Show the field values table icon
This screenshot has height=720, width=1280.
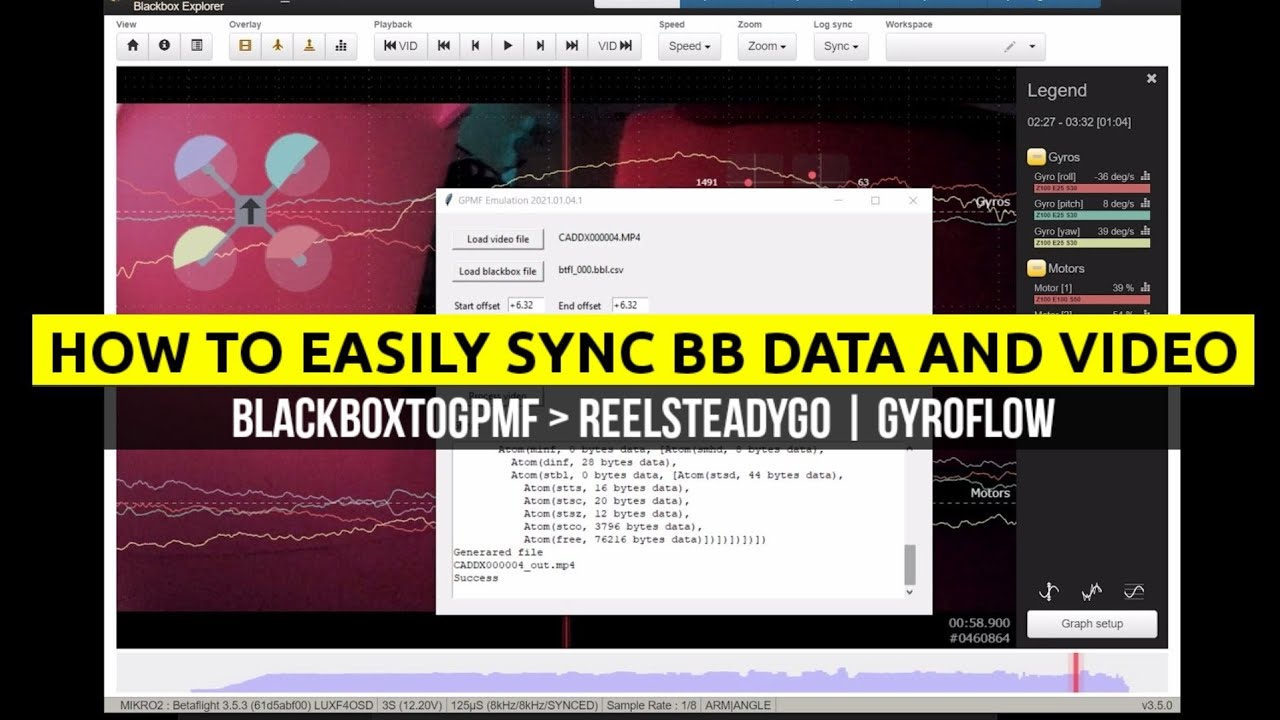pos(196,46)
